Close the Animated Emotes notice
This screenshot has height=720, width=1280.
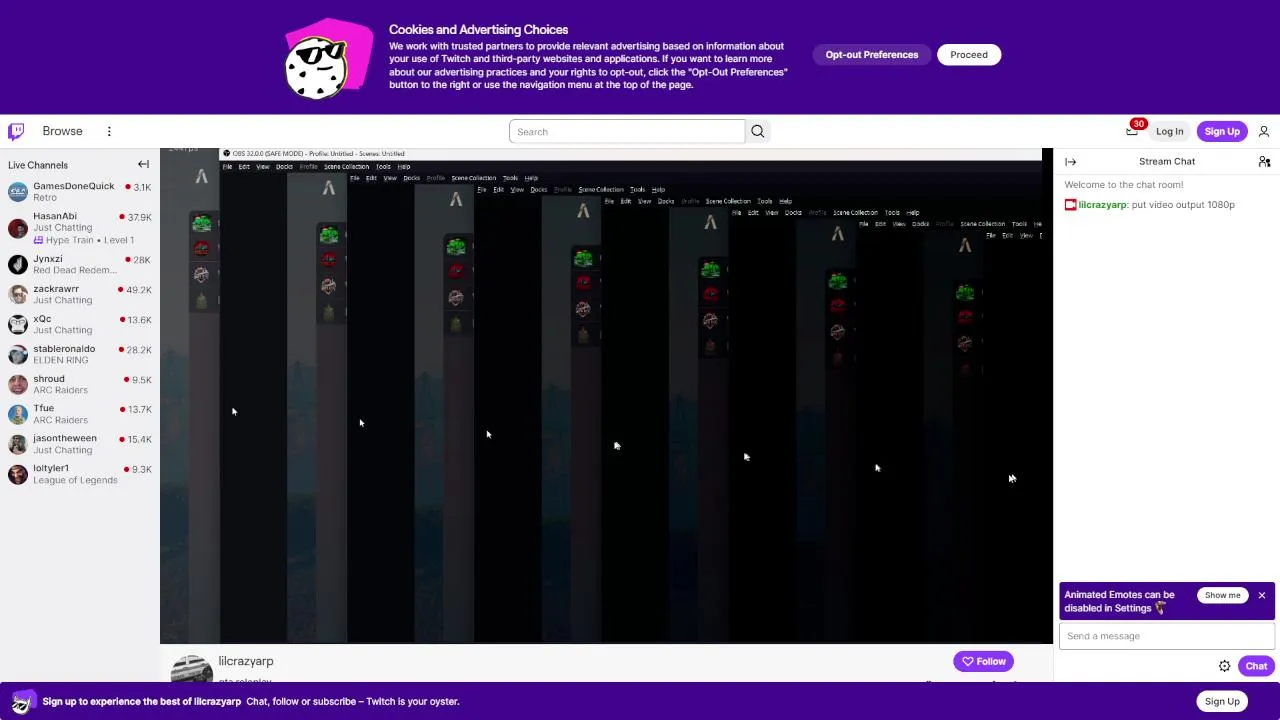click(x=1262, y=595)
